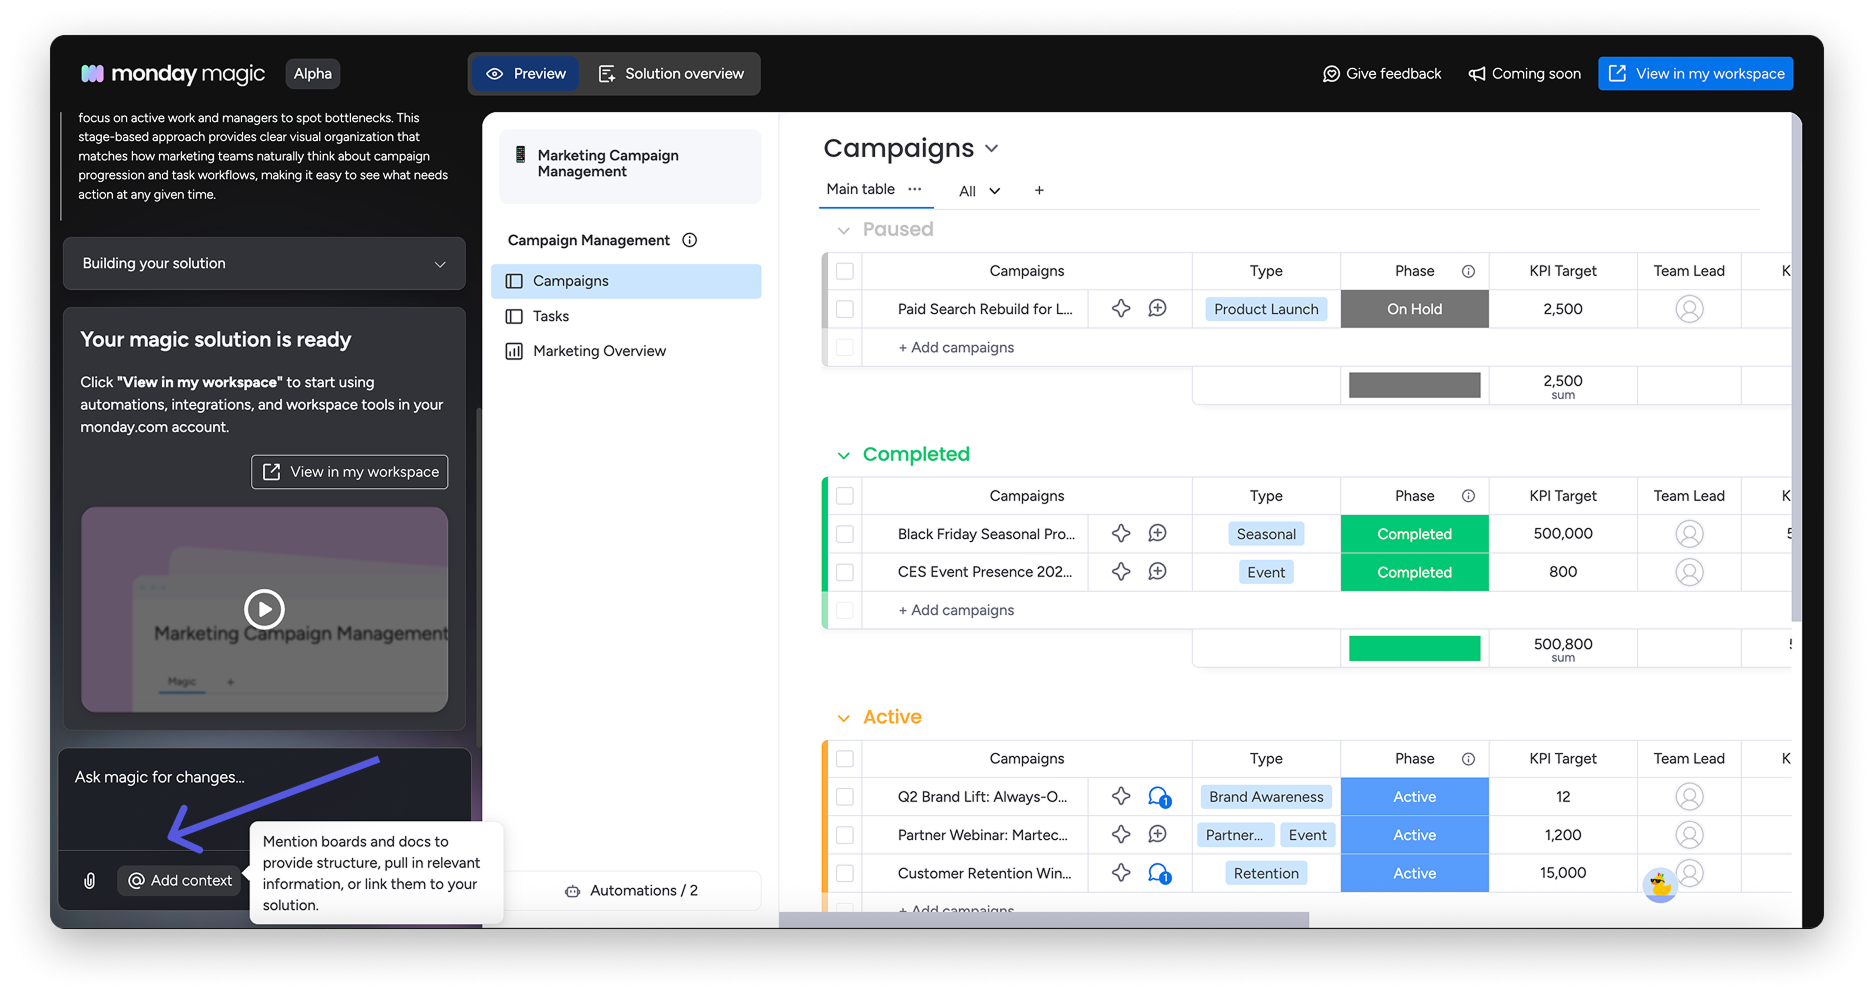Tick checkbox for Paid Search Rebuild row
Image resolution: width=1874 pixels, height=994 pixels.
(845, 309)
